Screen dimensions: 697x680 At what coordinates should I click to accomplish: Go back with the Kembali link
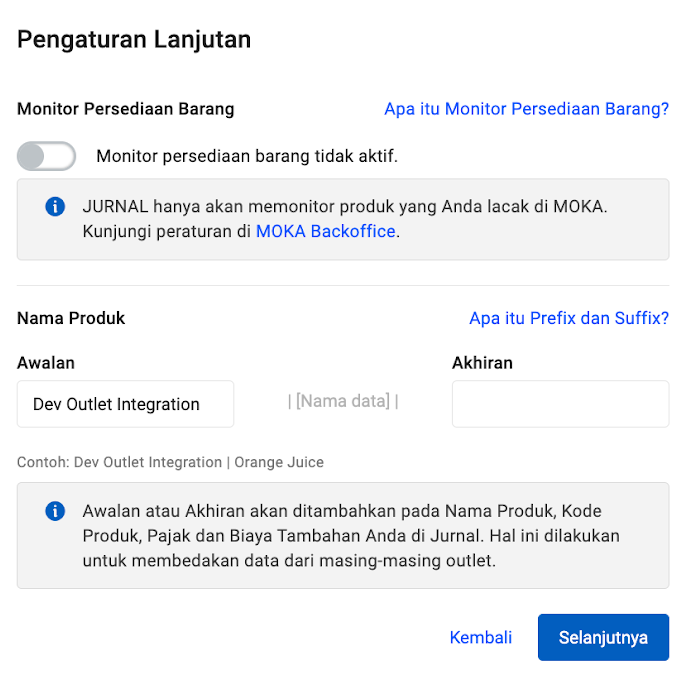[481, 637]
